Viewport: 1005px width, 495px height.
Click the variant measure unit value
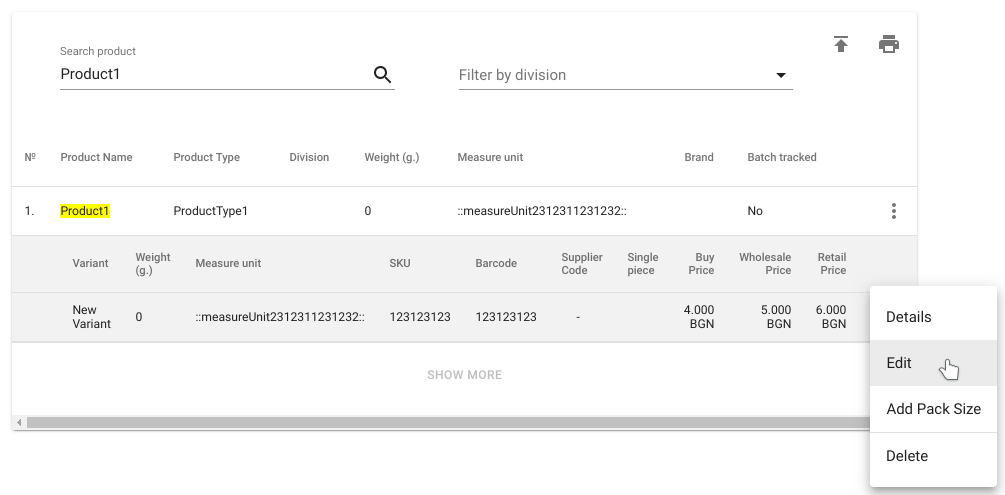(x=280, y=317)
